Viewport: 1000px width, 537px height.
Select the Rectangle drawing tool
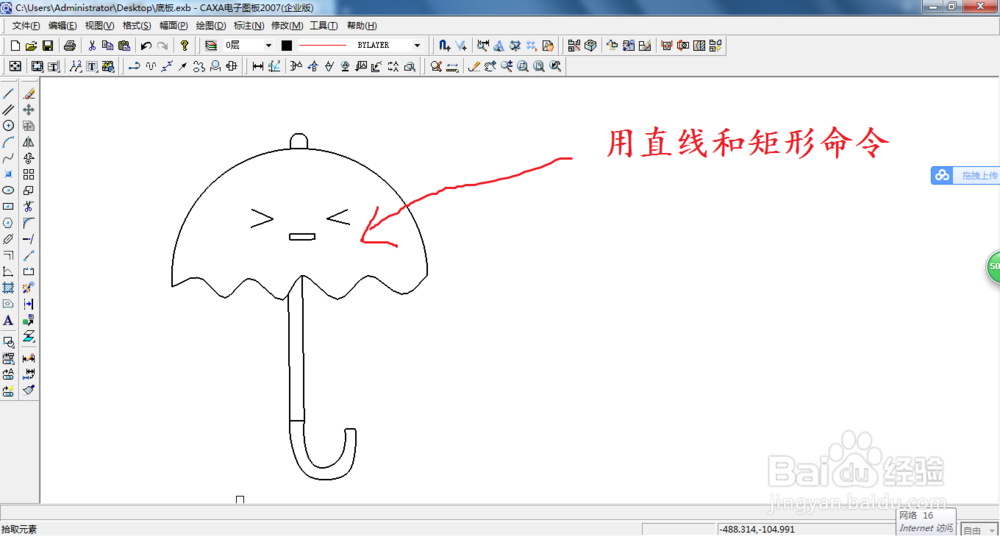point(8,207)
